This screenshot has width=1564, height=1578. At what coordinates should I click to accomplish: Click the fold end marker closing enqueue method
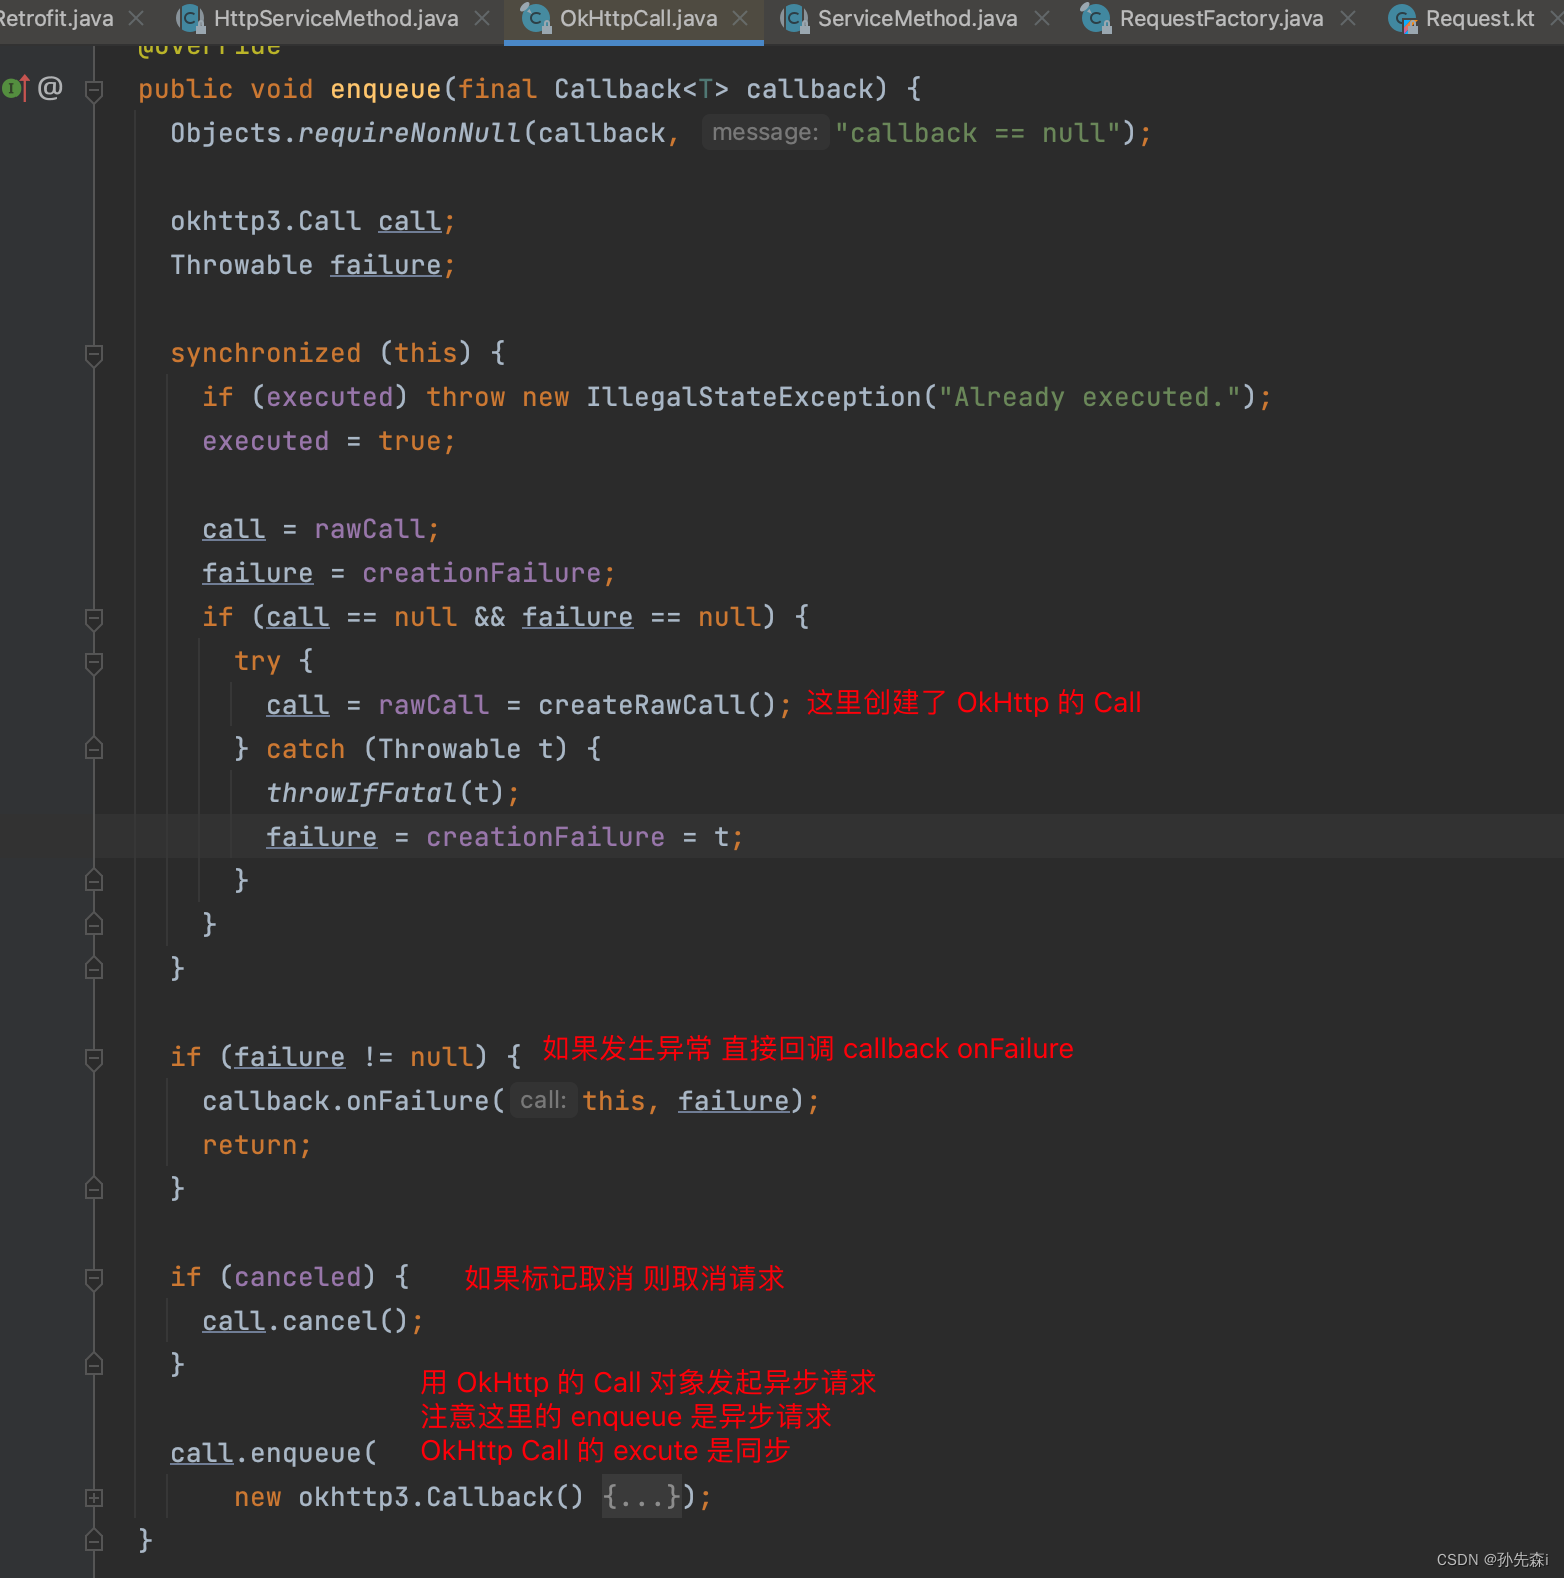click(x=94, y=1541)
